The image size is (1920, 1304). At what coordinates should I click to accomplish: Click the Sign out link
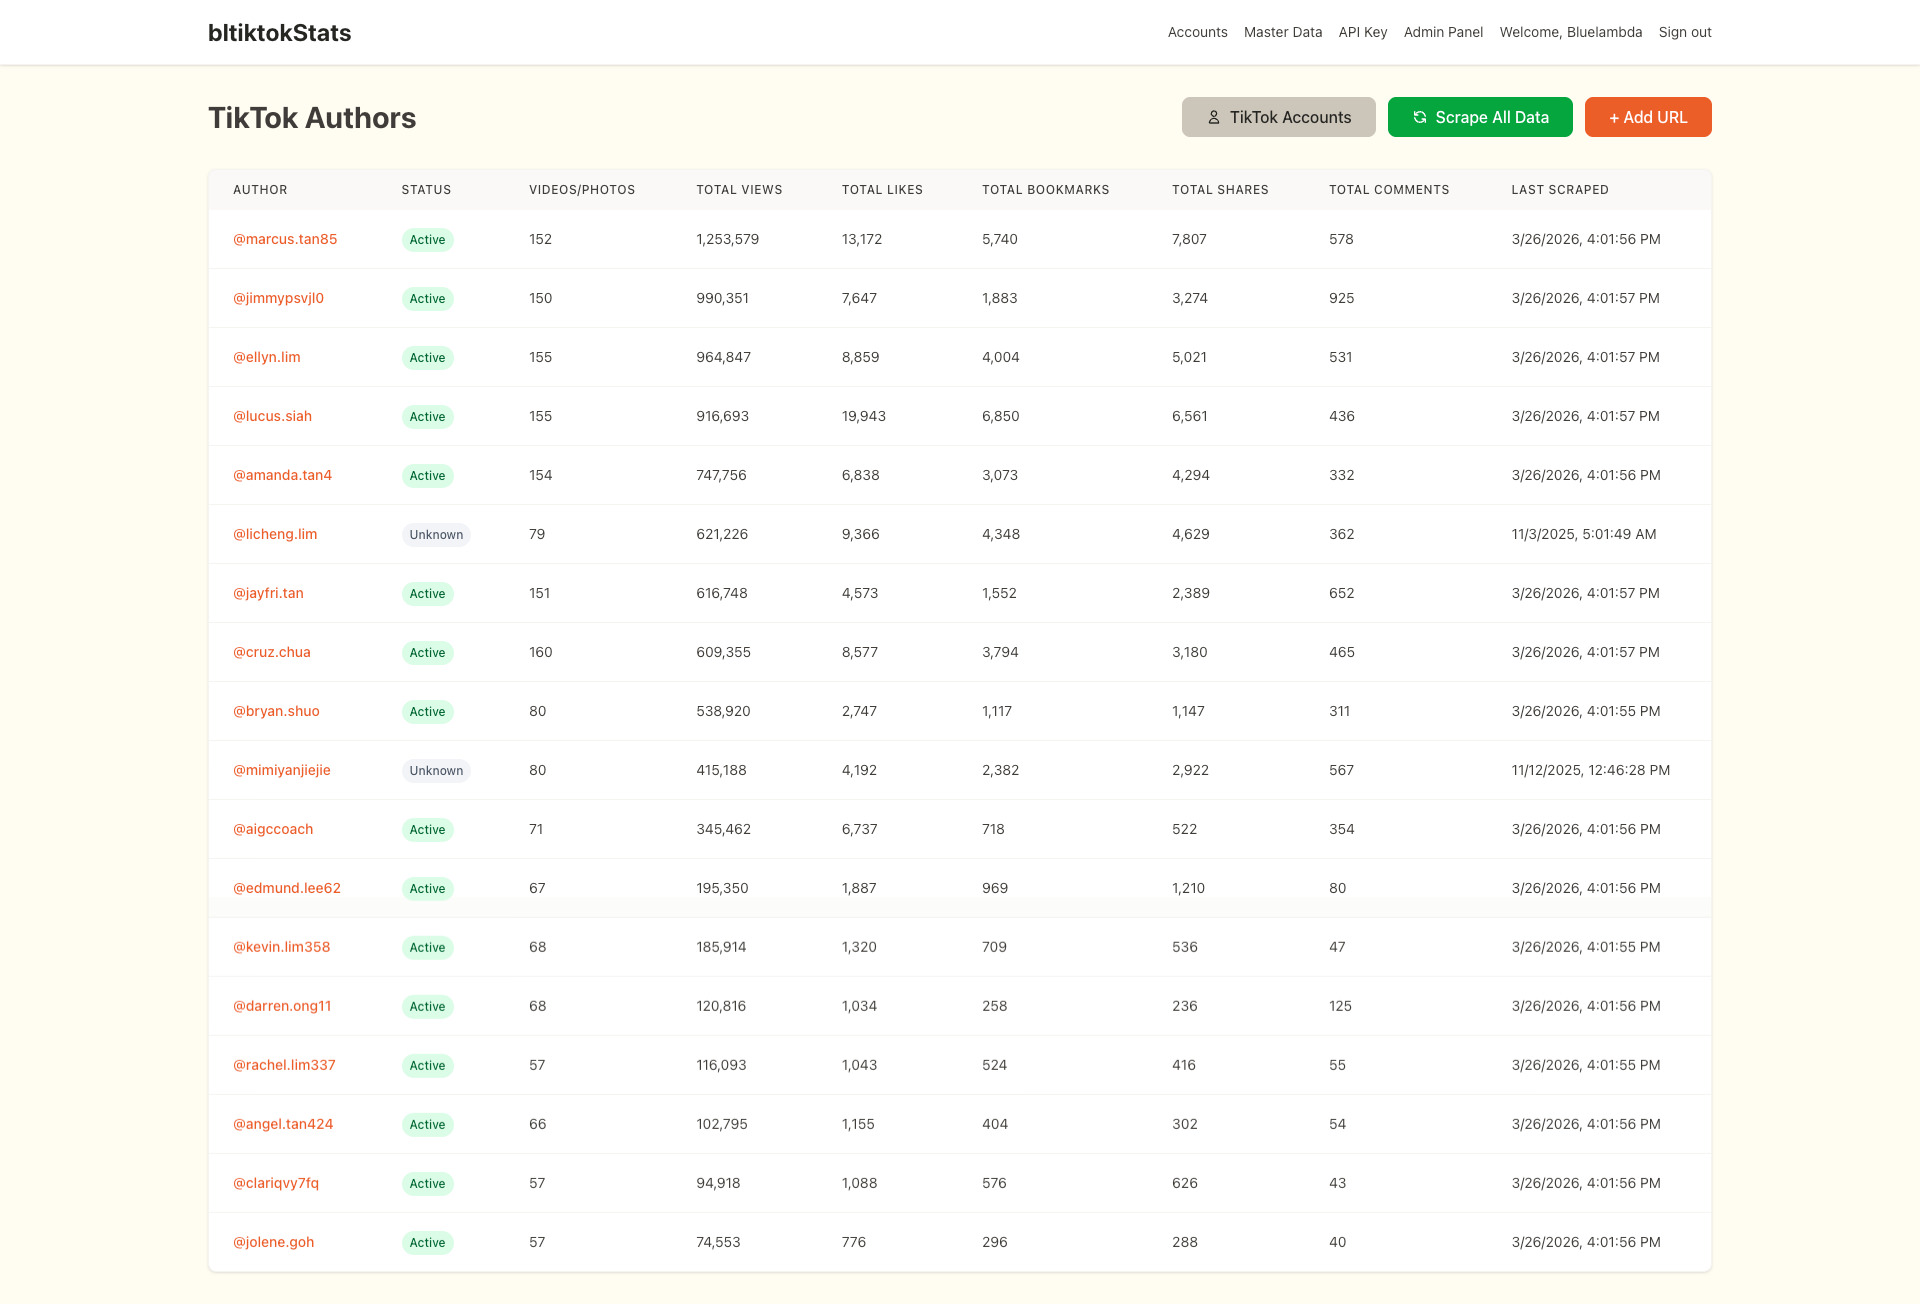pyautogui.click(x=1684, y=32)
